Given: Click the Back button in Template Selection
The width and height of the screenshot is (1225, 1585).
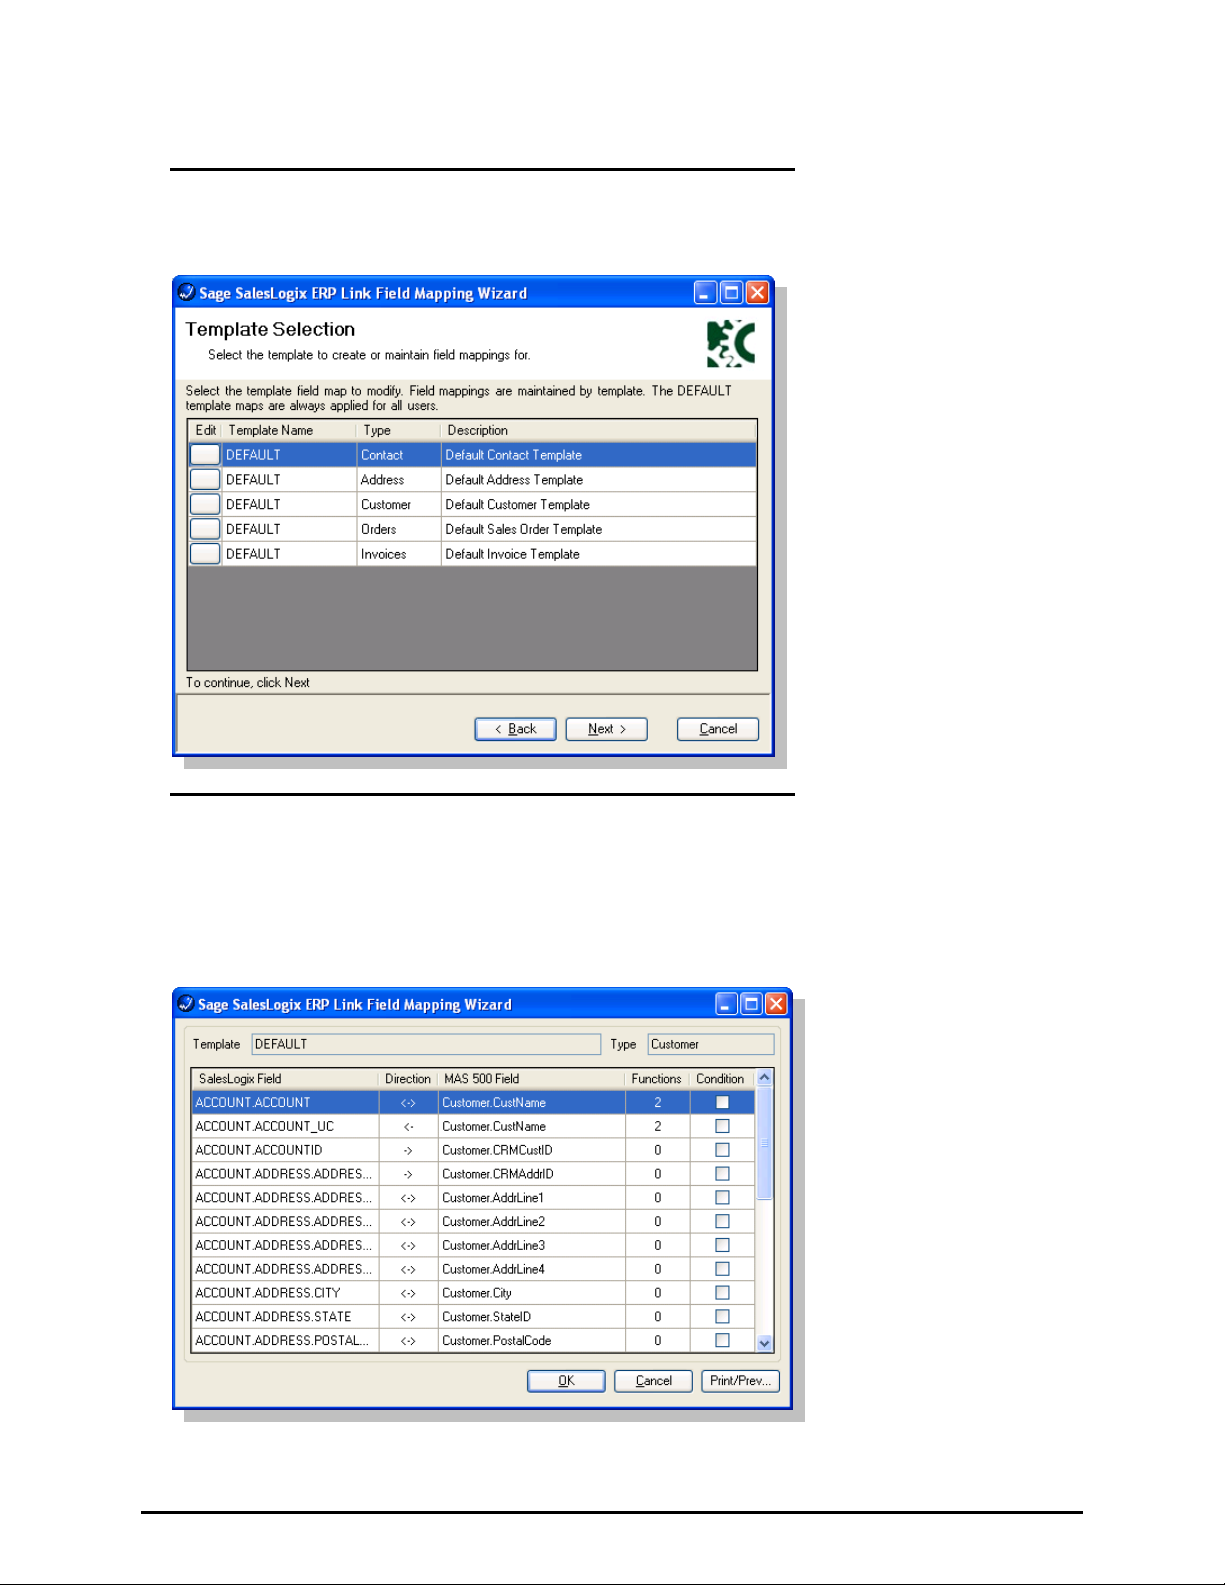Looking at the screenshot, I should point(515,729).
